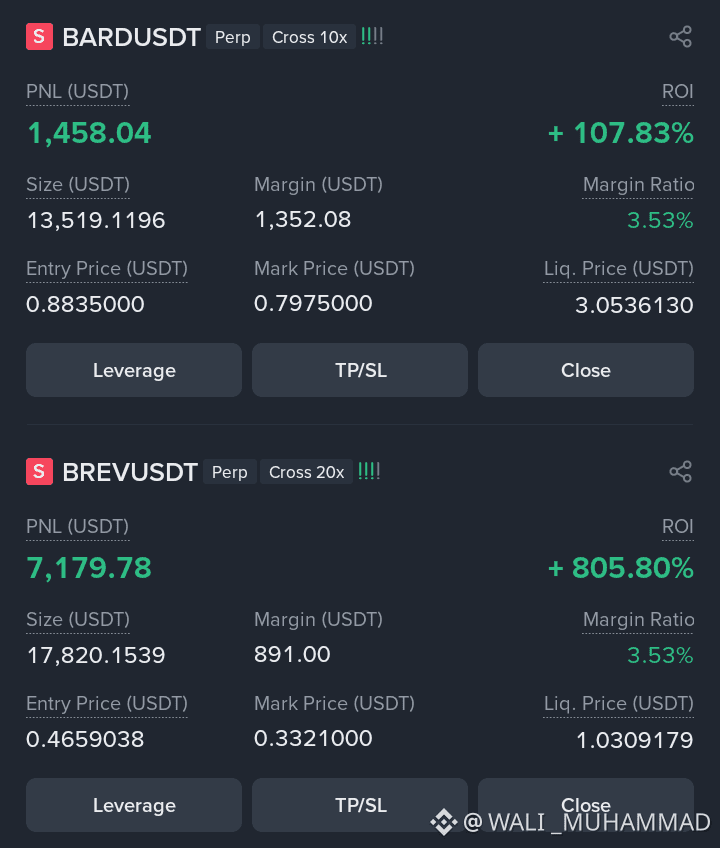Image resolution: width=720 pixels, height=848 pixels.
Task: Tap the Entry Price label above 0.8835000
Action: click(x=107, y=269)
